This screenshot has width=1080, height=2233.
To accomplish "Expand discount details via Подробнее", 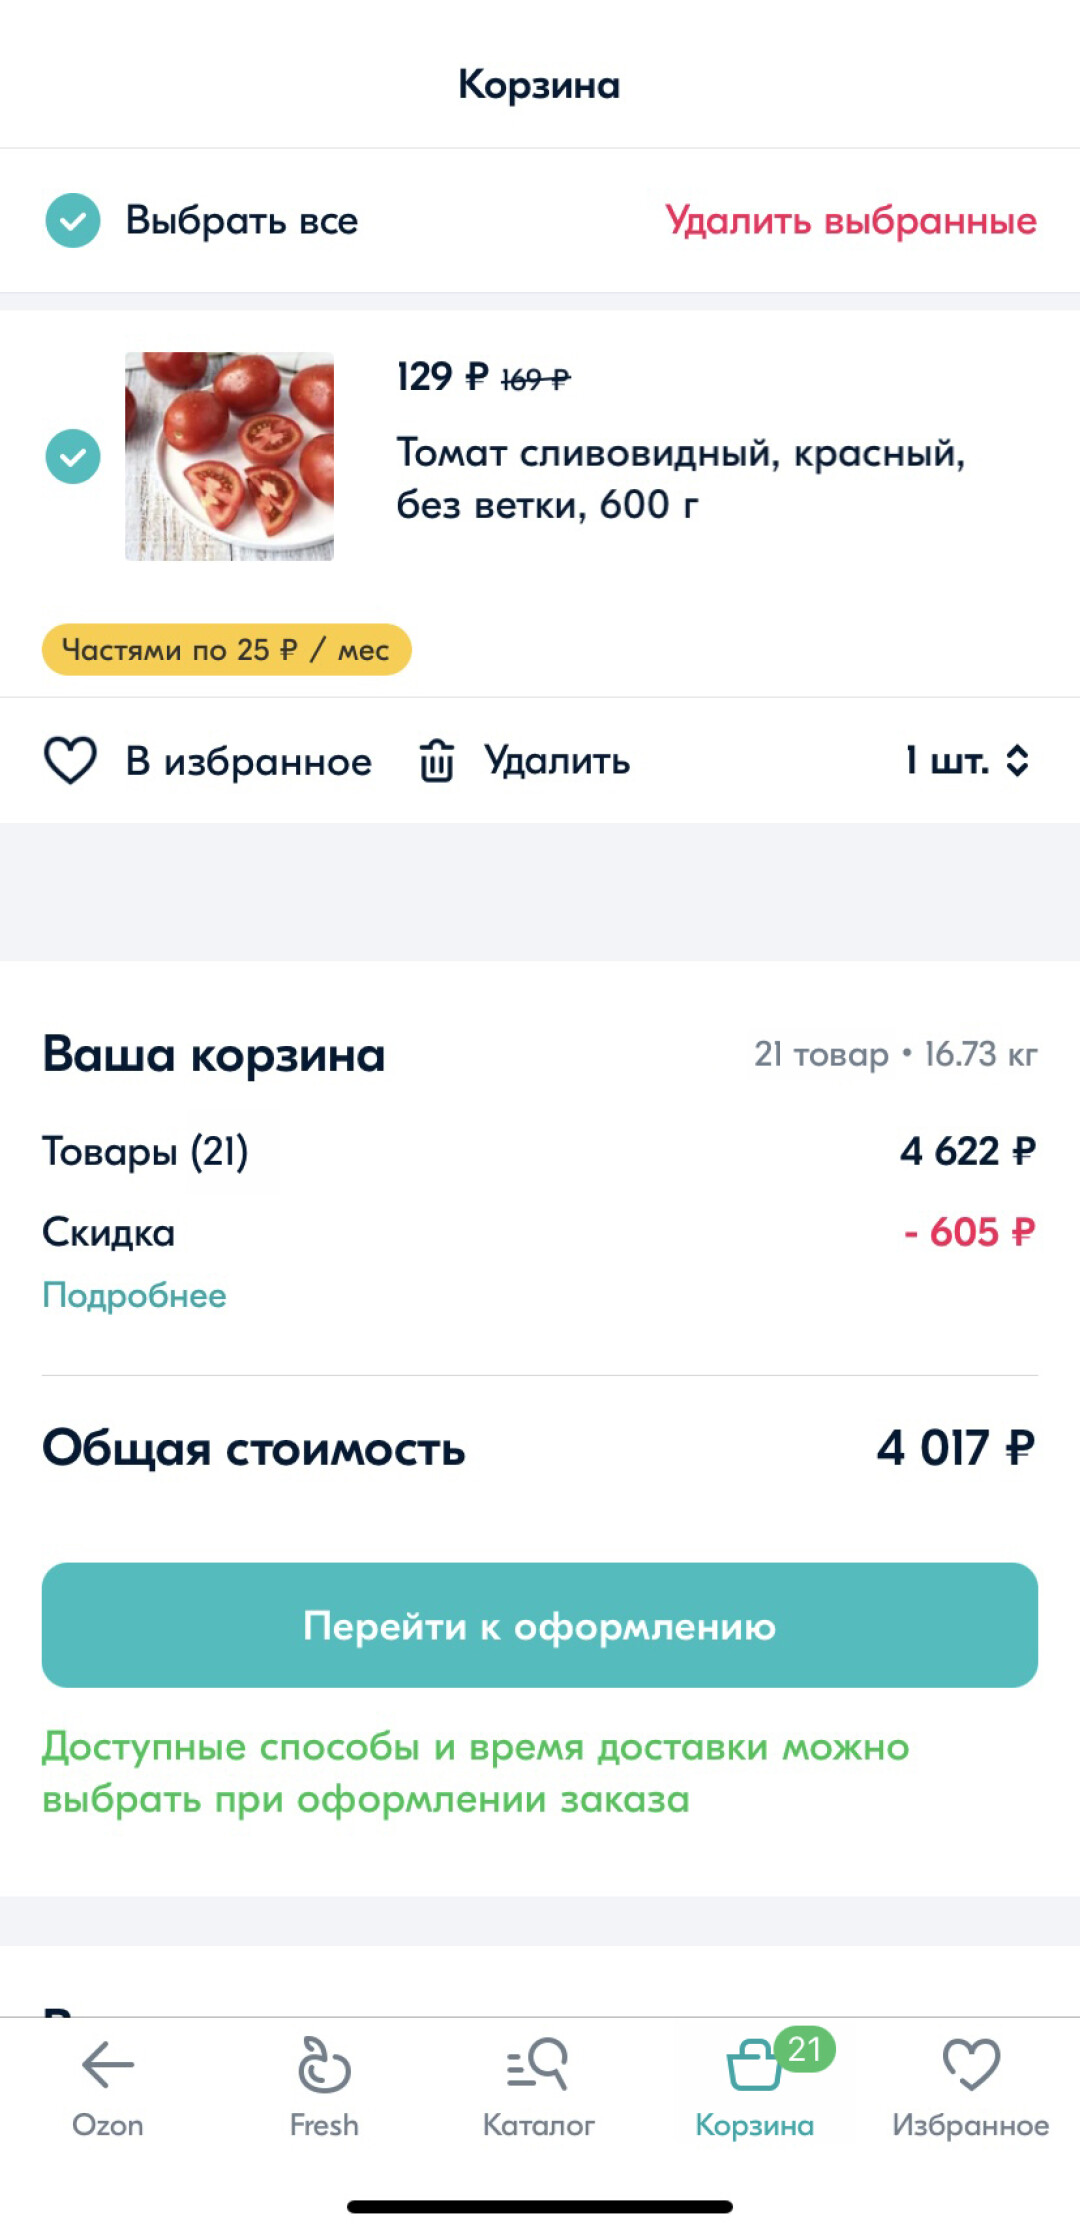I will click(134, 1296).
